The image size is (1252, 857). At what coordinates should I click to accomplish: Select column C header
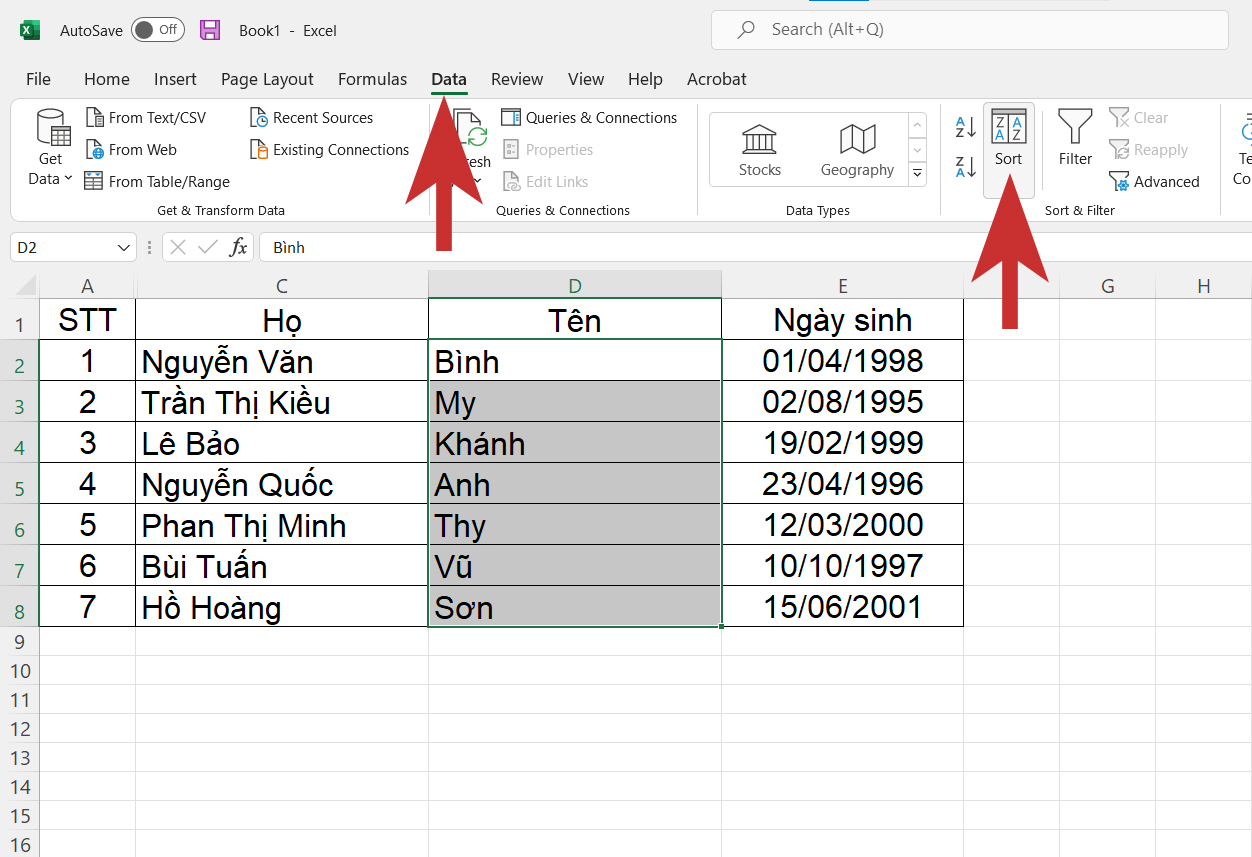pyautogui.click(x=282, y=286)
